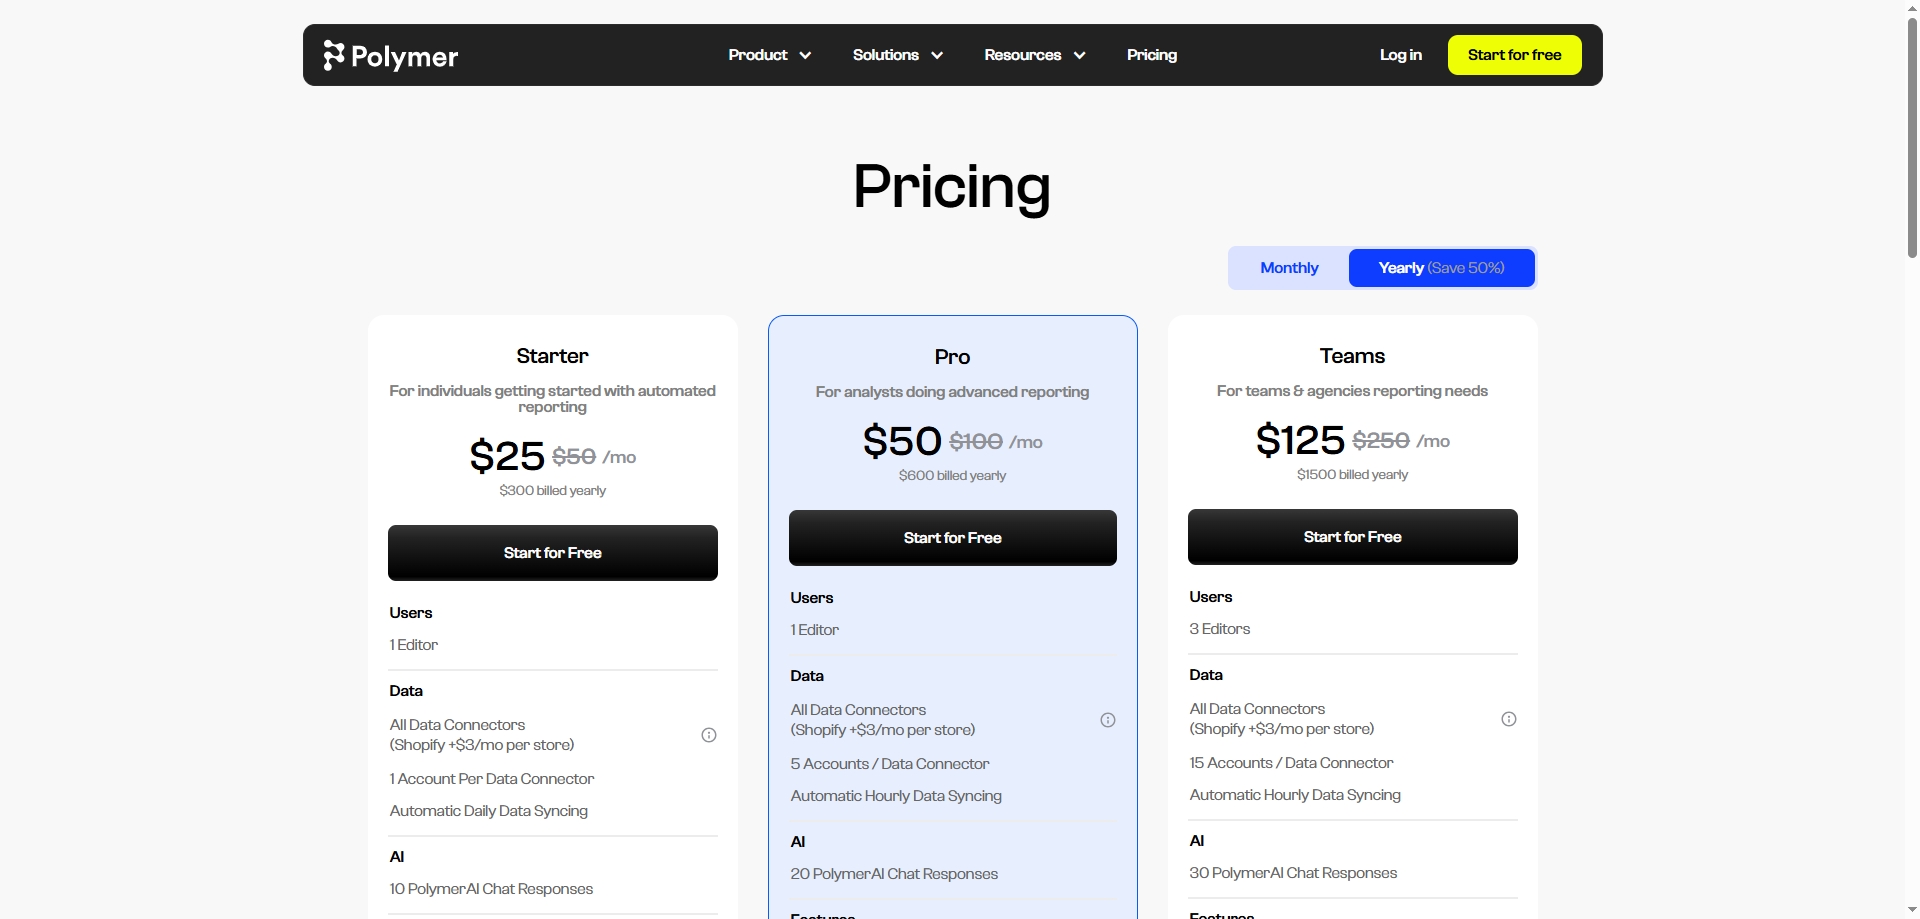Image resolution: width=1920 pixels, height=919 pixels.
Task: Click info icon in Starter Data section
Action: click(x=709, y=735)
